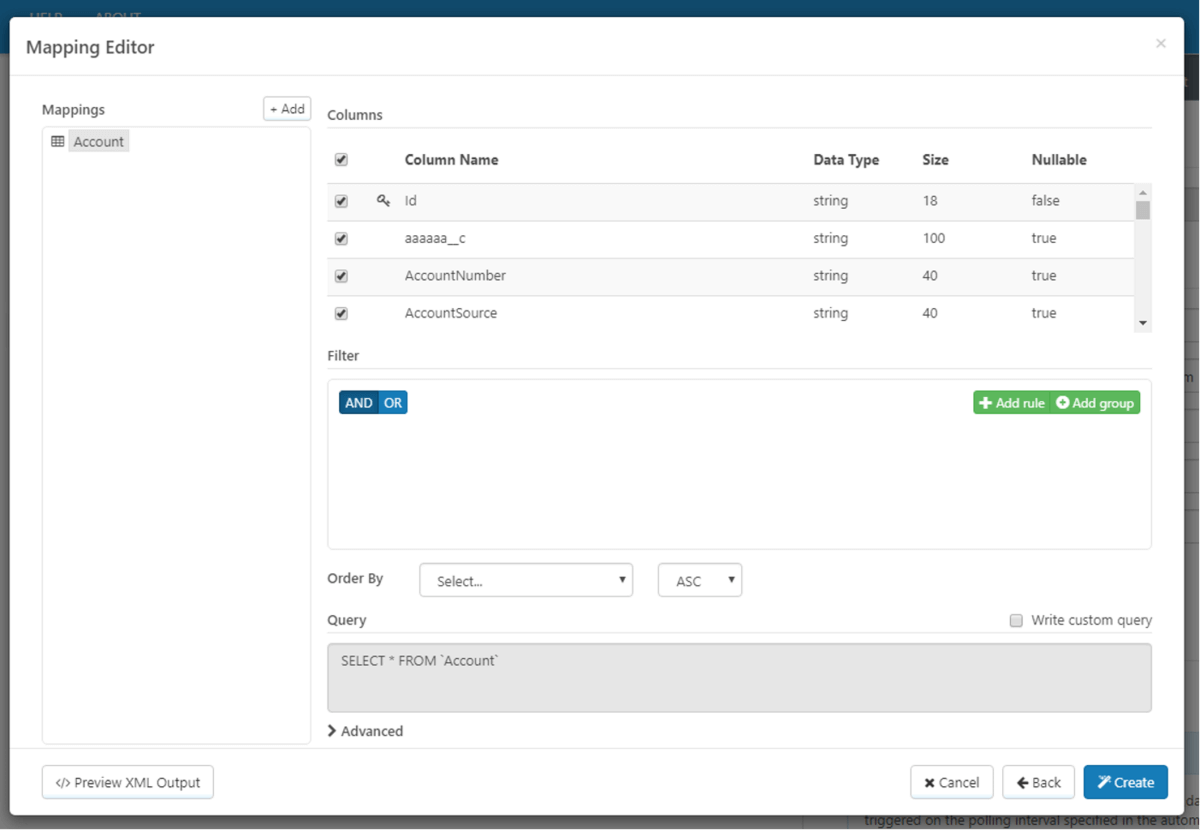Click the columns list scrollbar down arrow
Viewport: 1200px width, 830px height.
tap(1143, 323)
